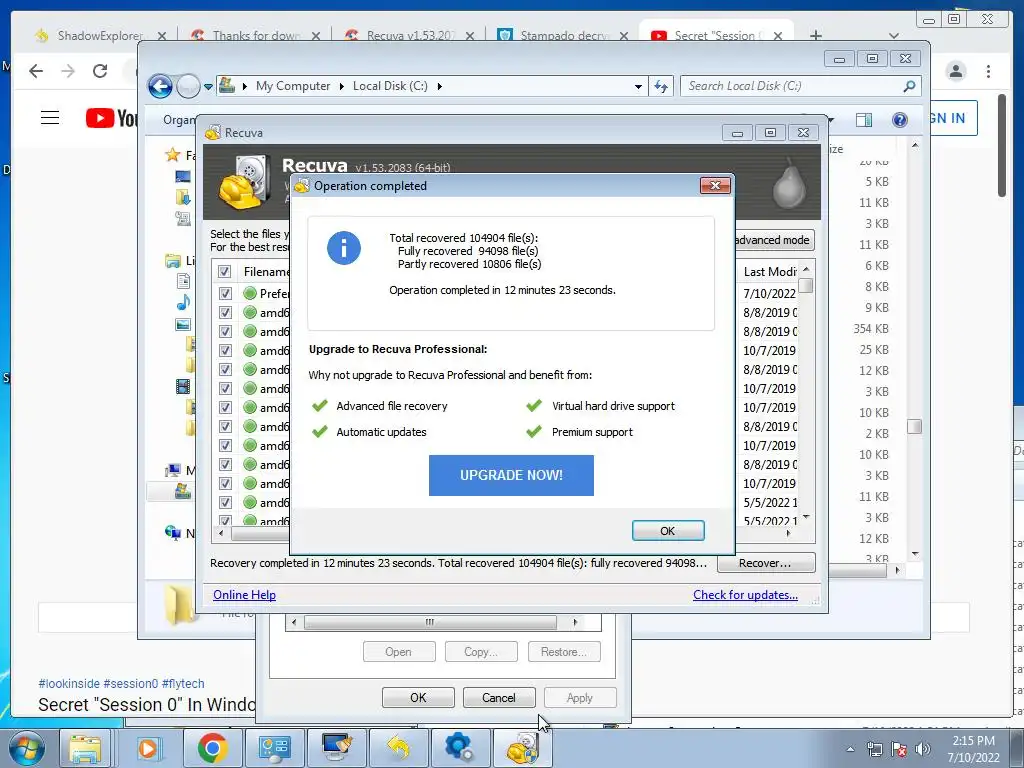Click the Filename column header
This screenshot has height=768, width=1024.
point(266,272)
